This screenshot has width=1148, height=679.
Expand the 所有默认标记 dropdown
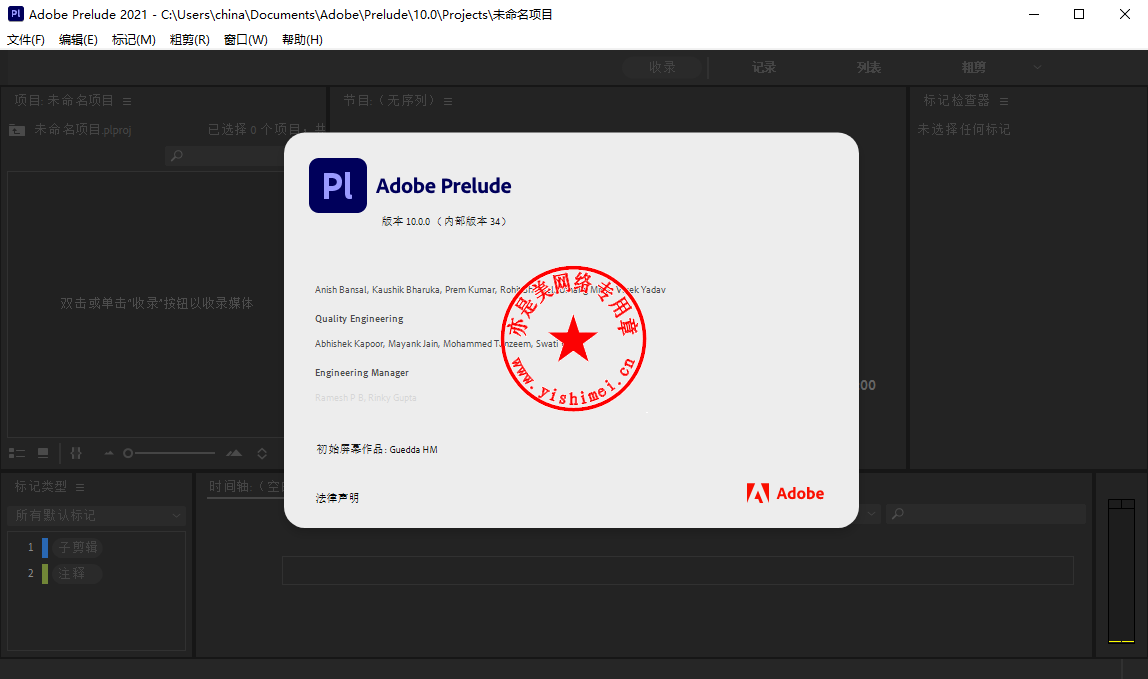(x=97, y=516)
